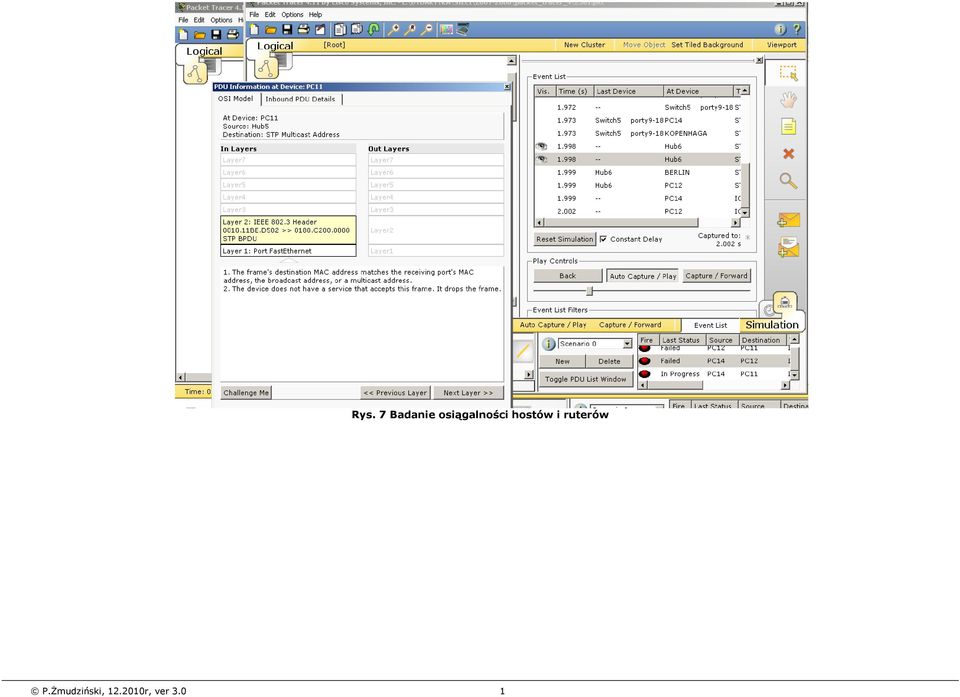960x697 pixels.
Task: Open file with the folder toolbar icon in front window
Action: 271,29
